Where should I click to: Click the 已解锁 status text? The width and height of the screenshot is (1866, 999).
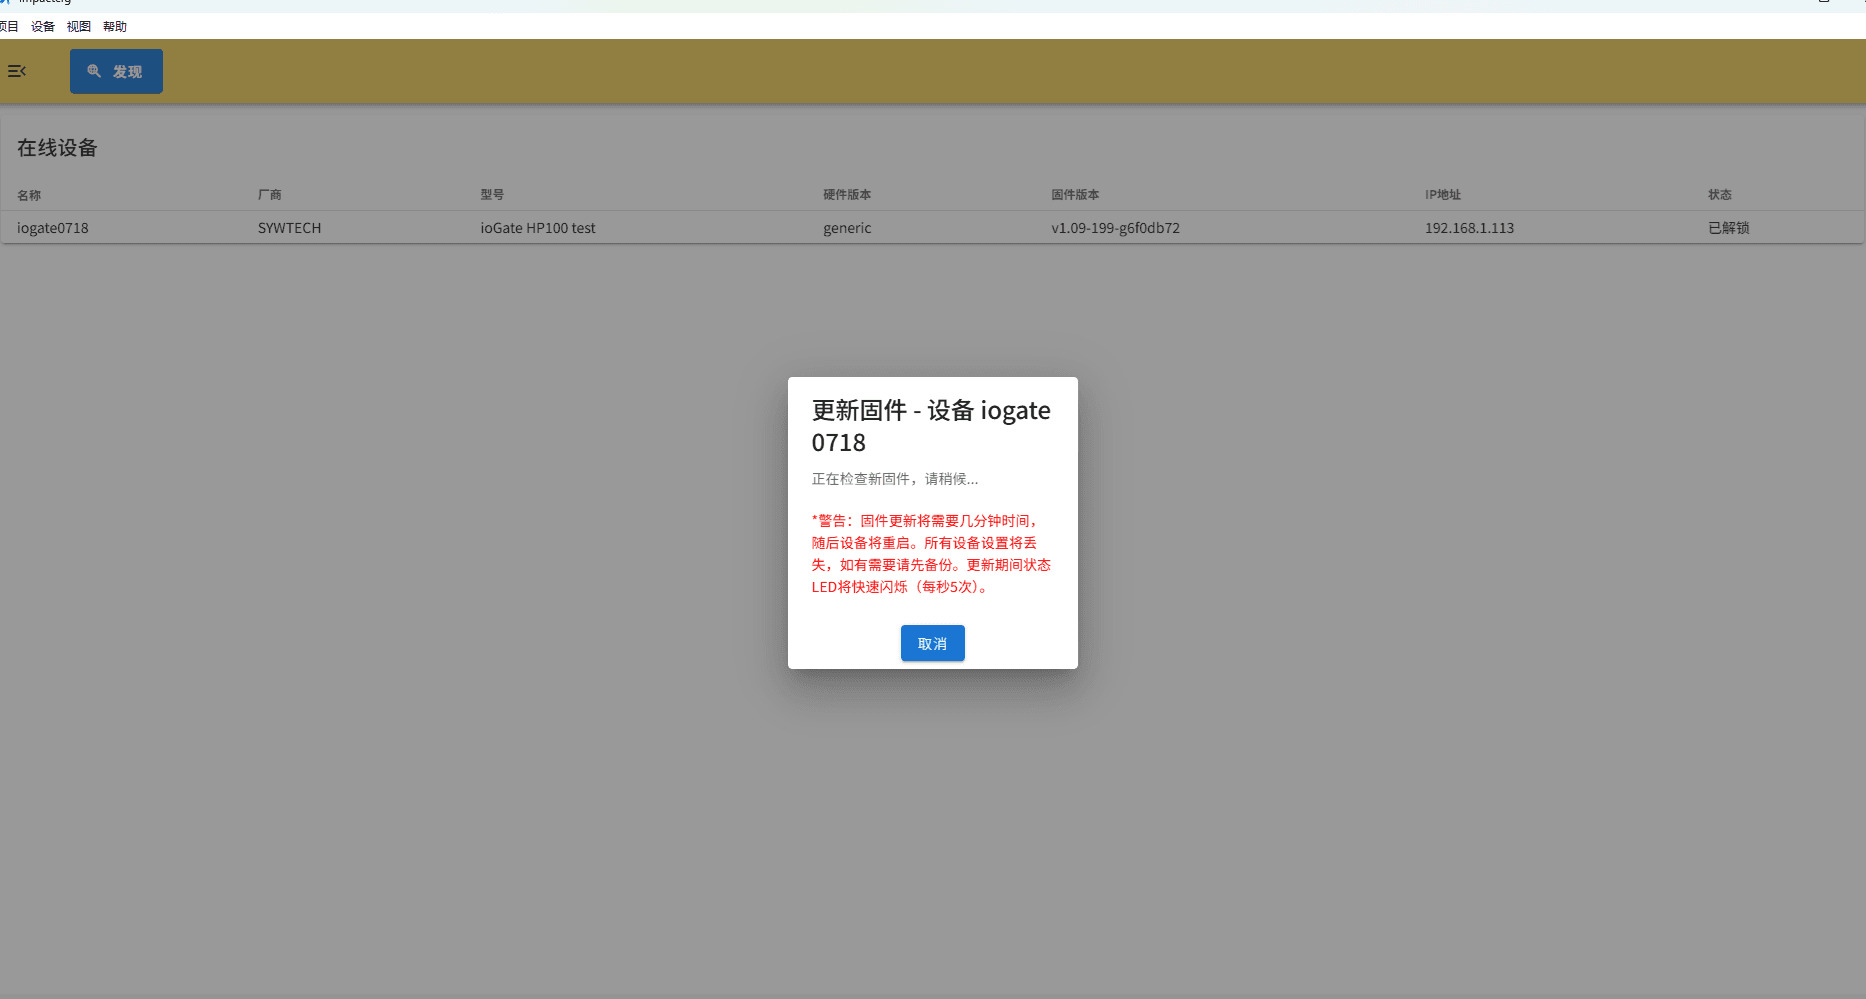1728,228
